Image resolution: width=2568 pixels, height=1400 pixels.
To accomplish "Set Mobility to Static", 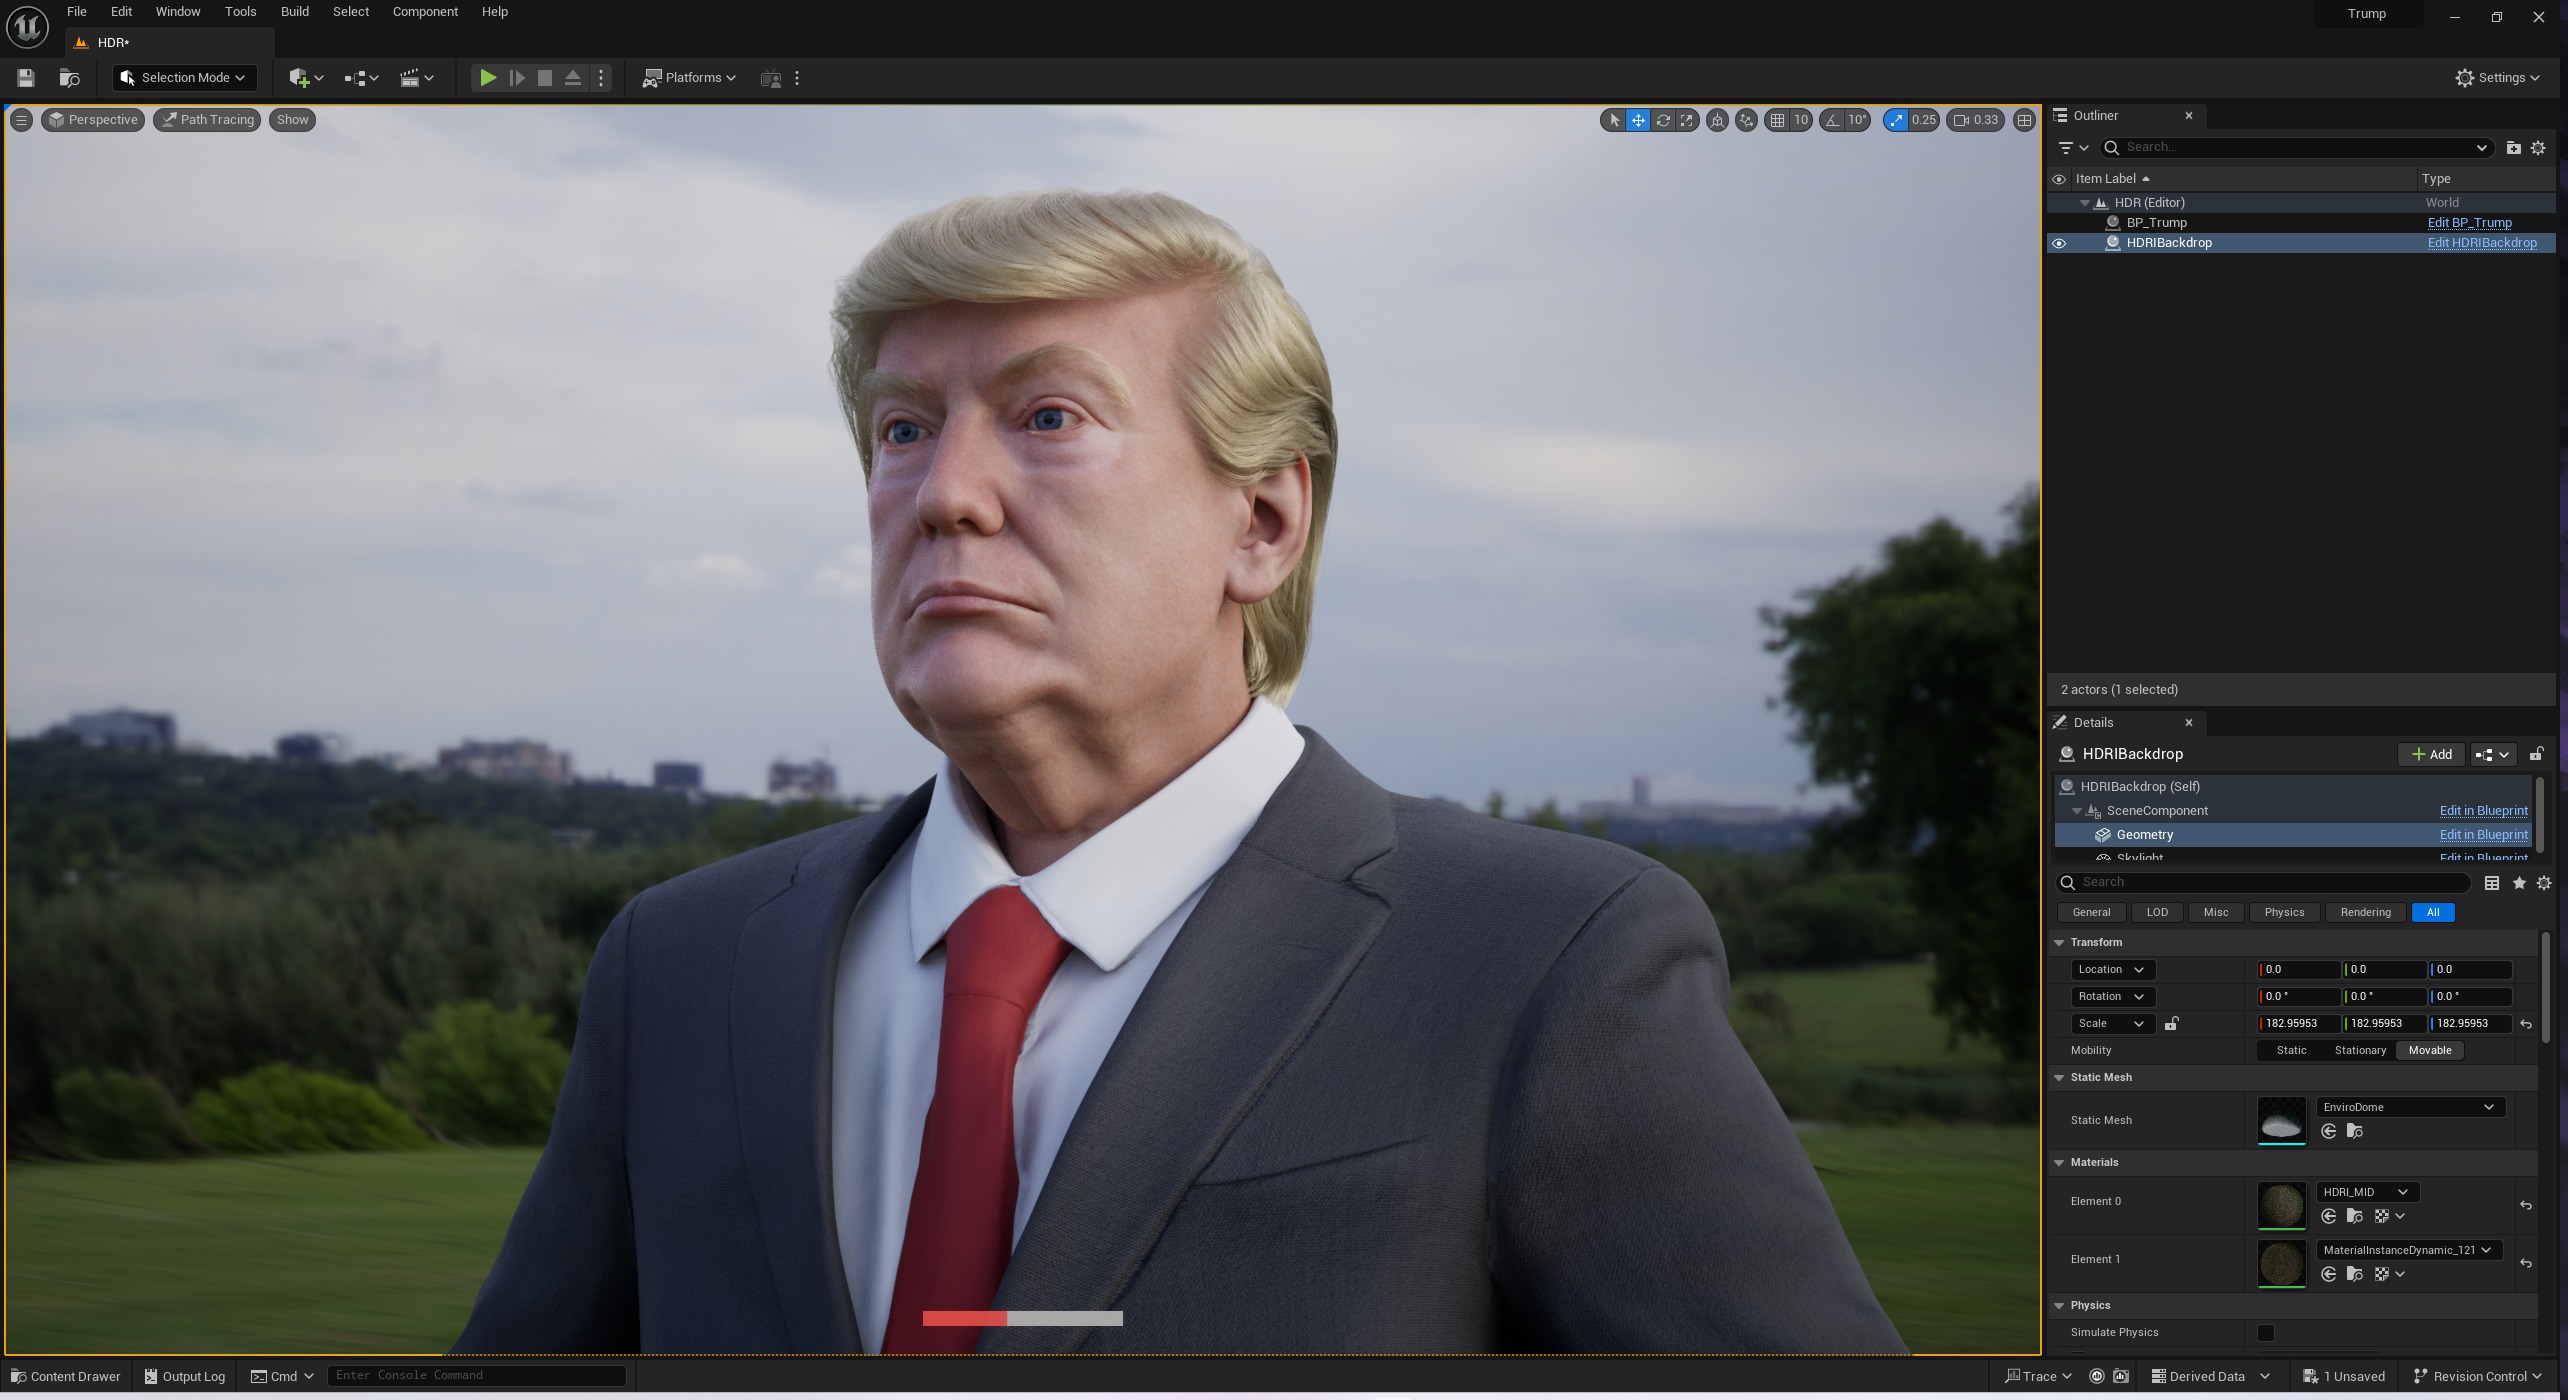I will pos(2291,1051).
